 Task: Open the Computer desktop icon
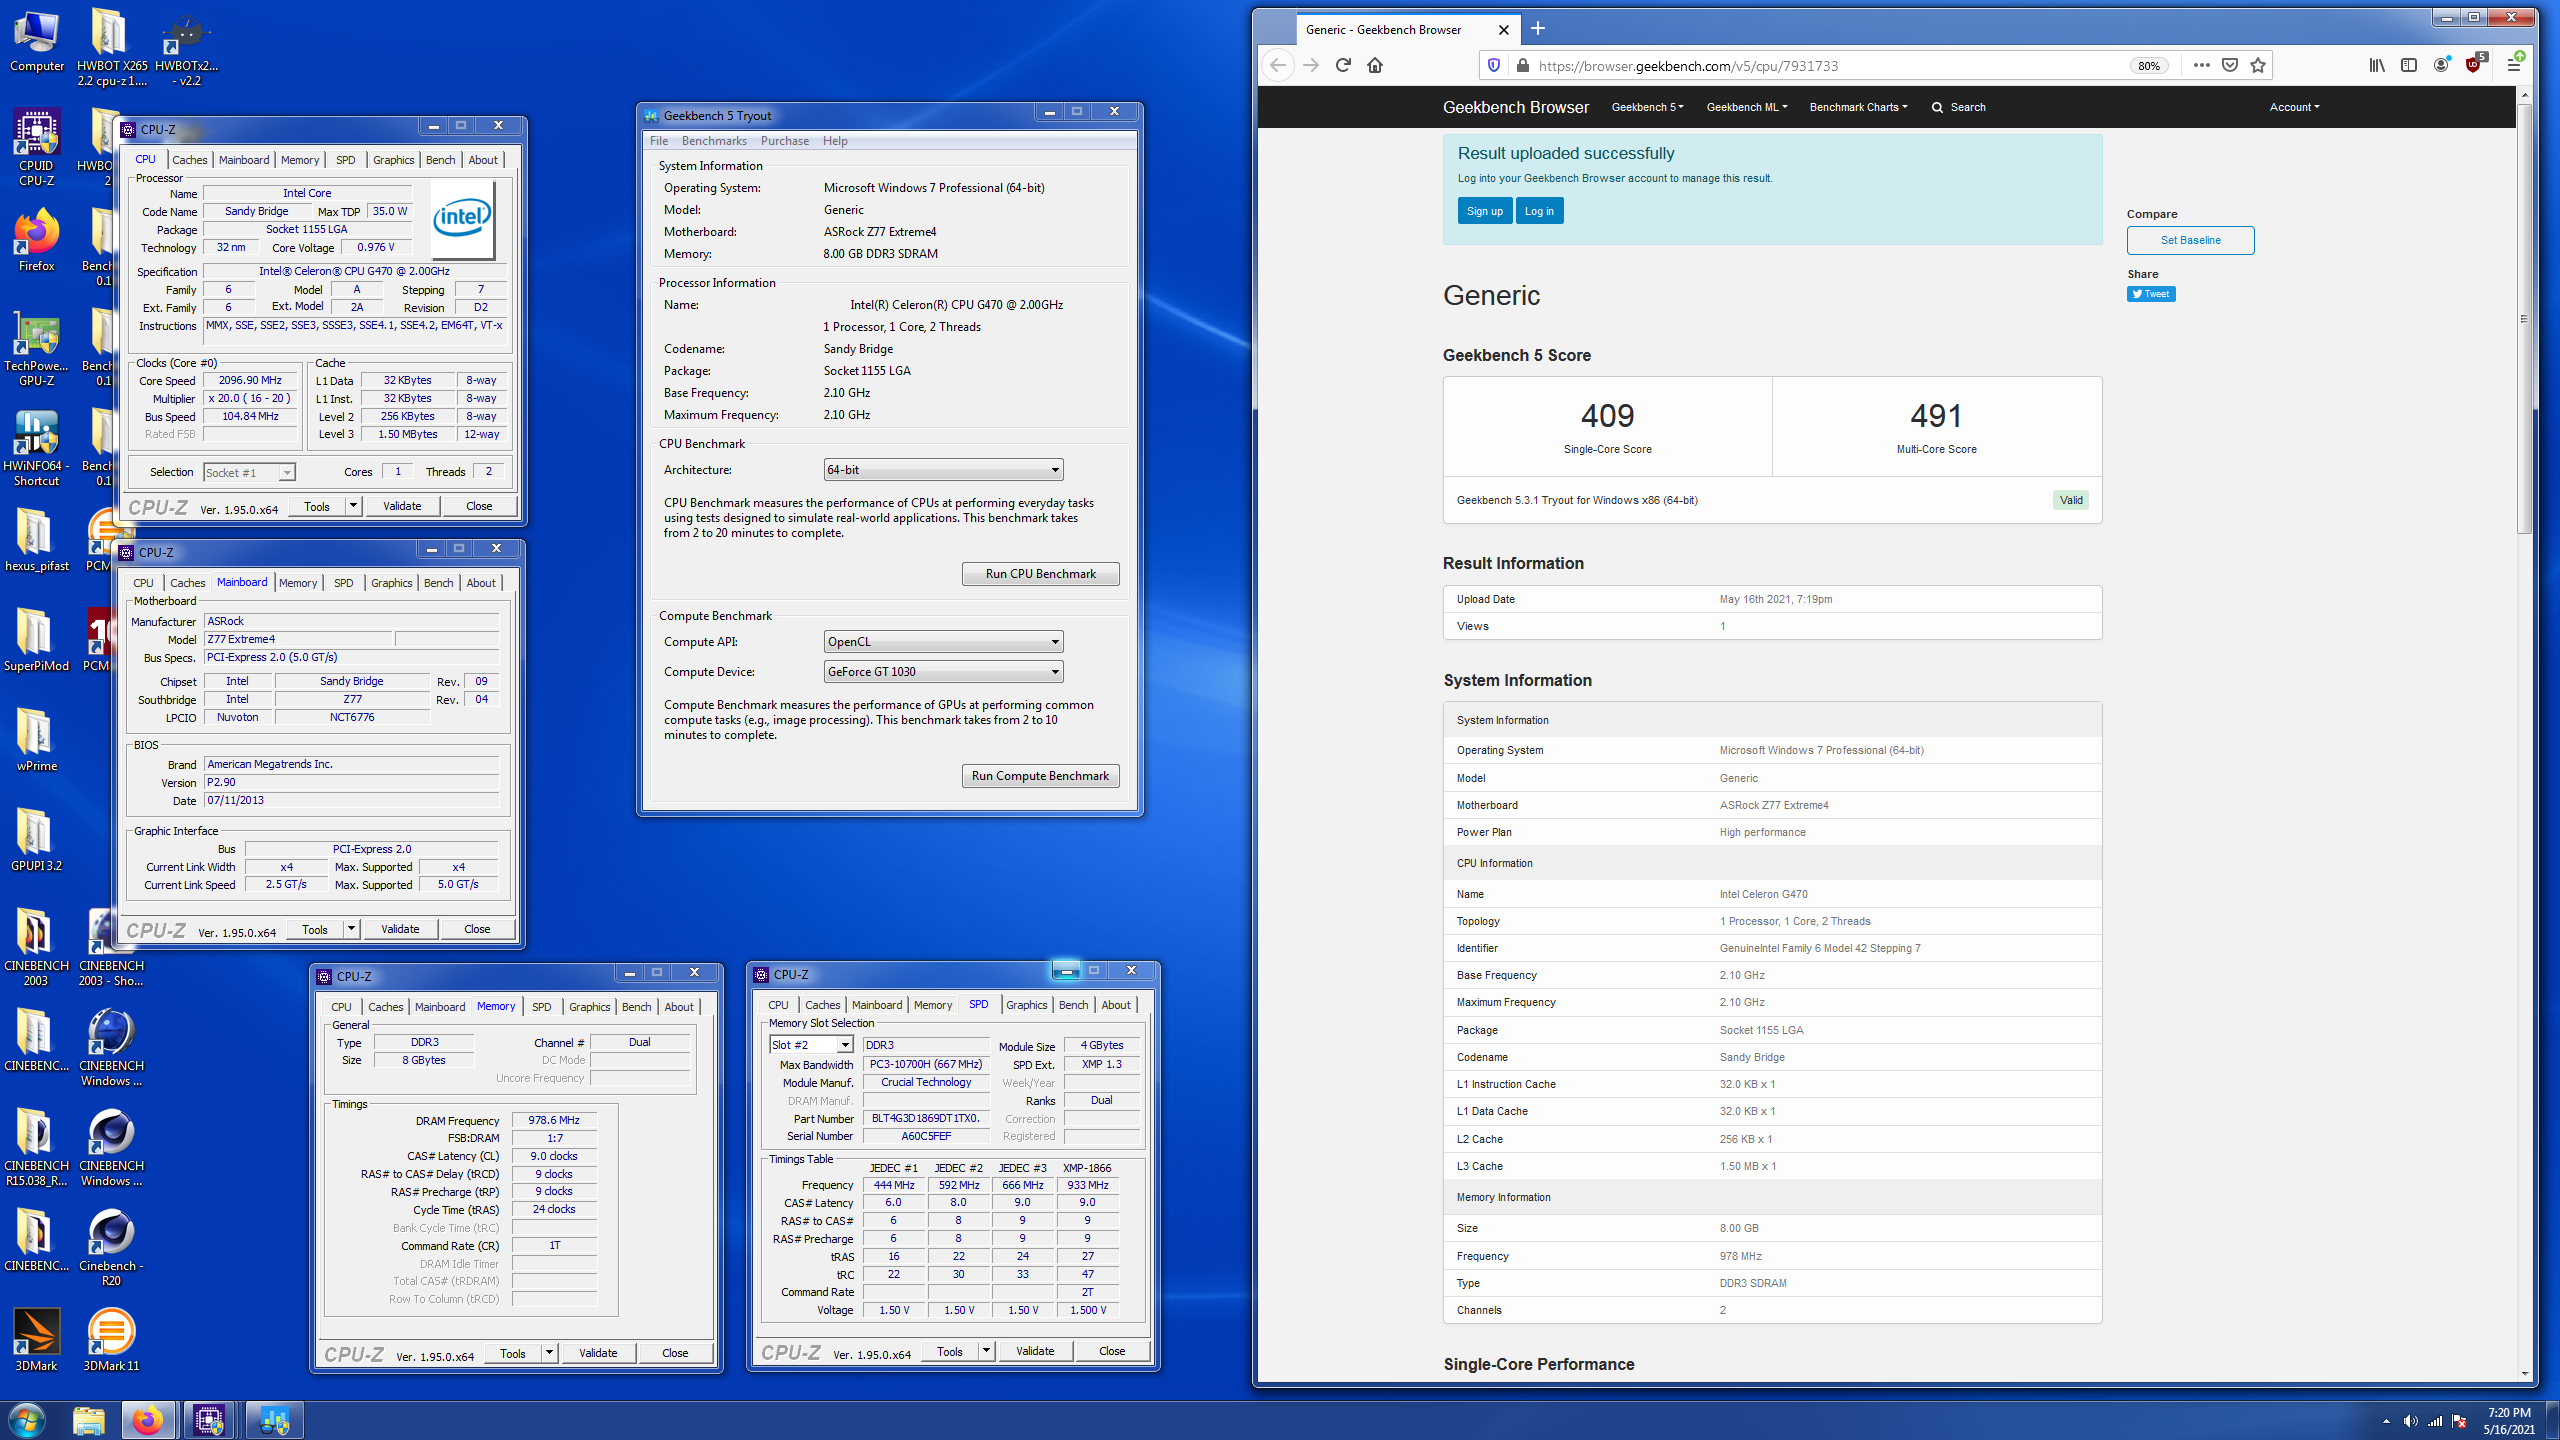coord(37,41)
